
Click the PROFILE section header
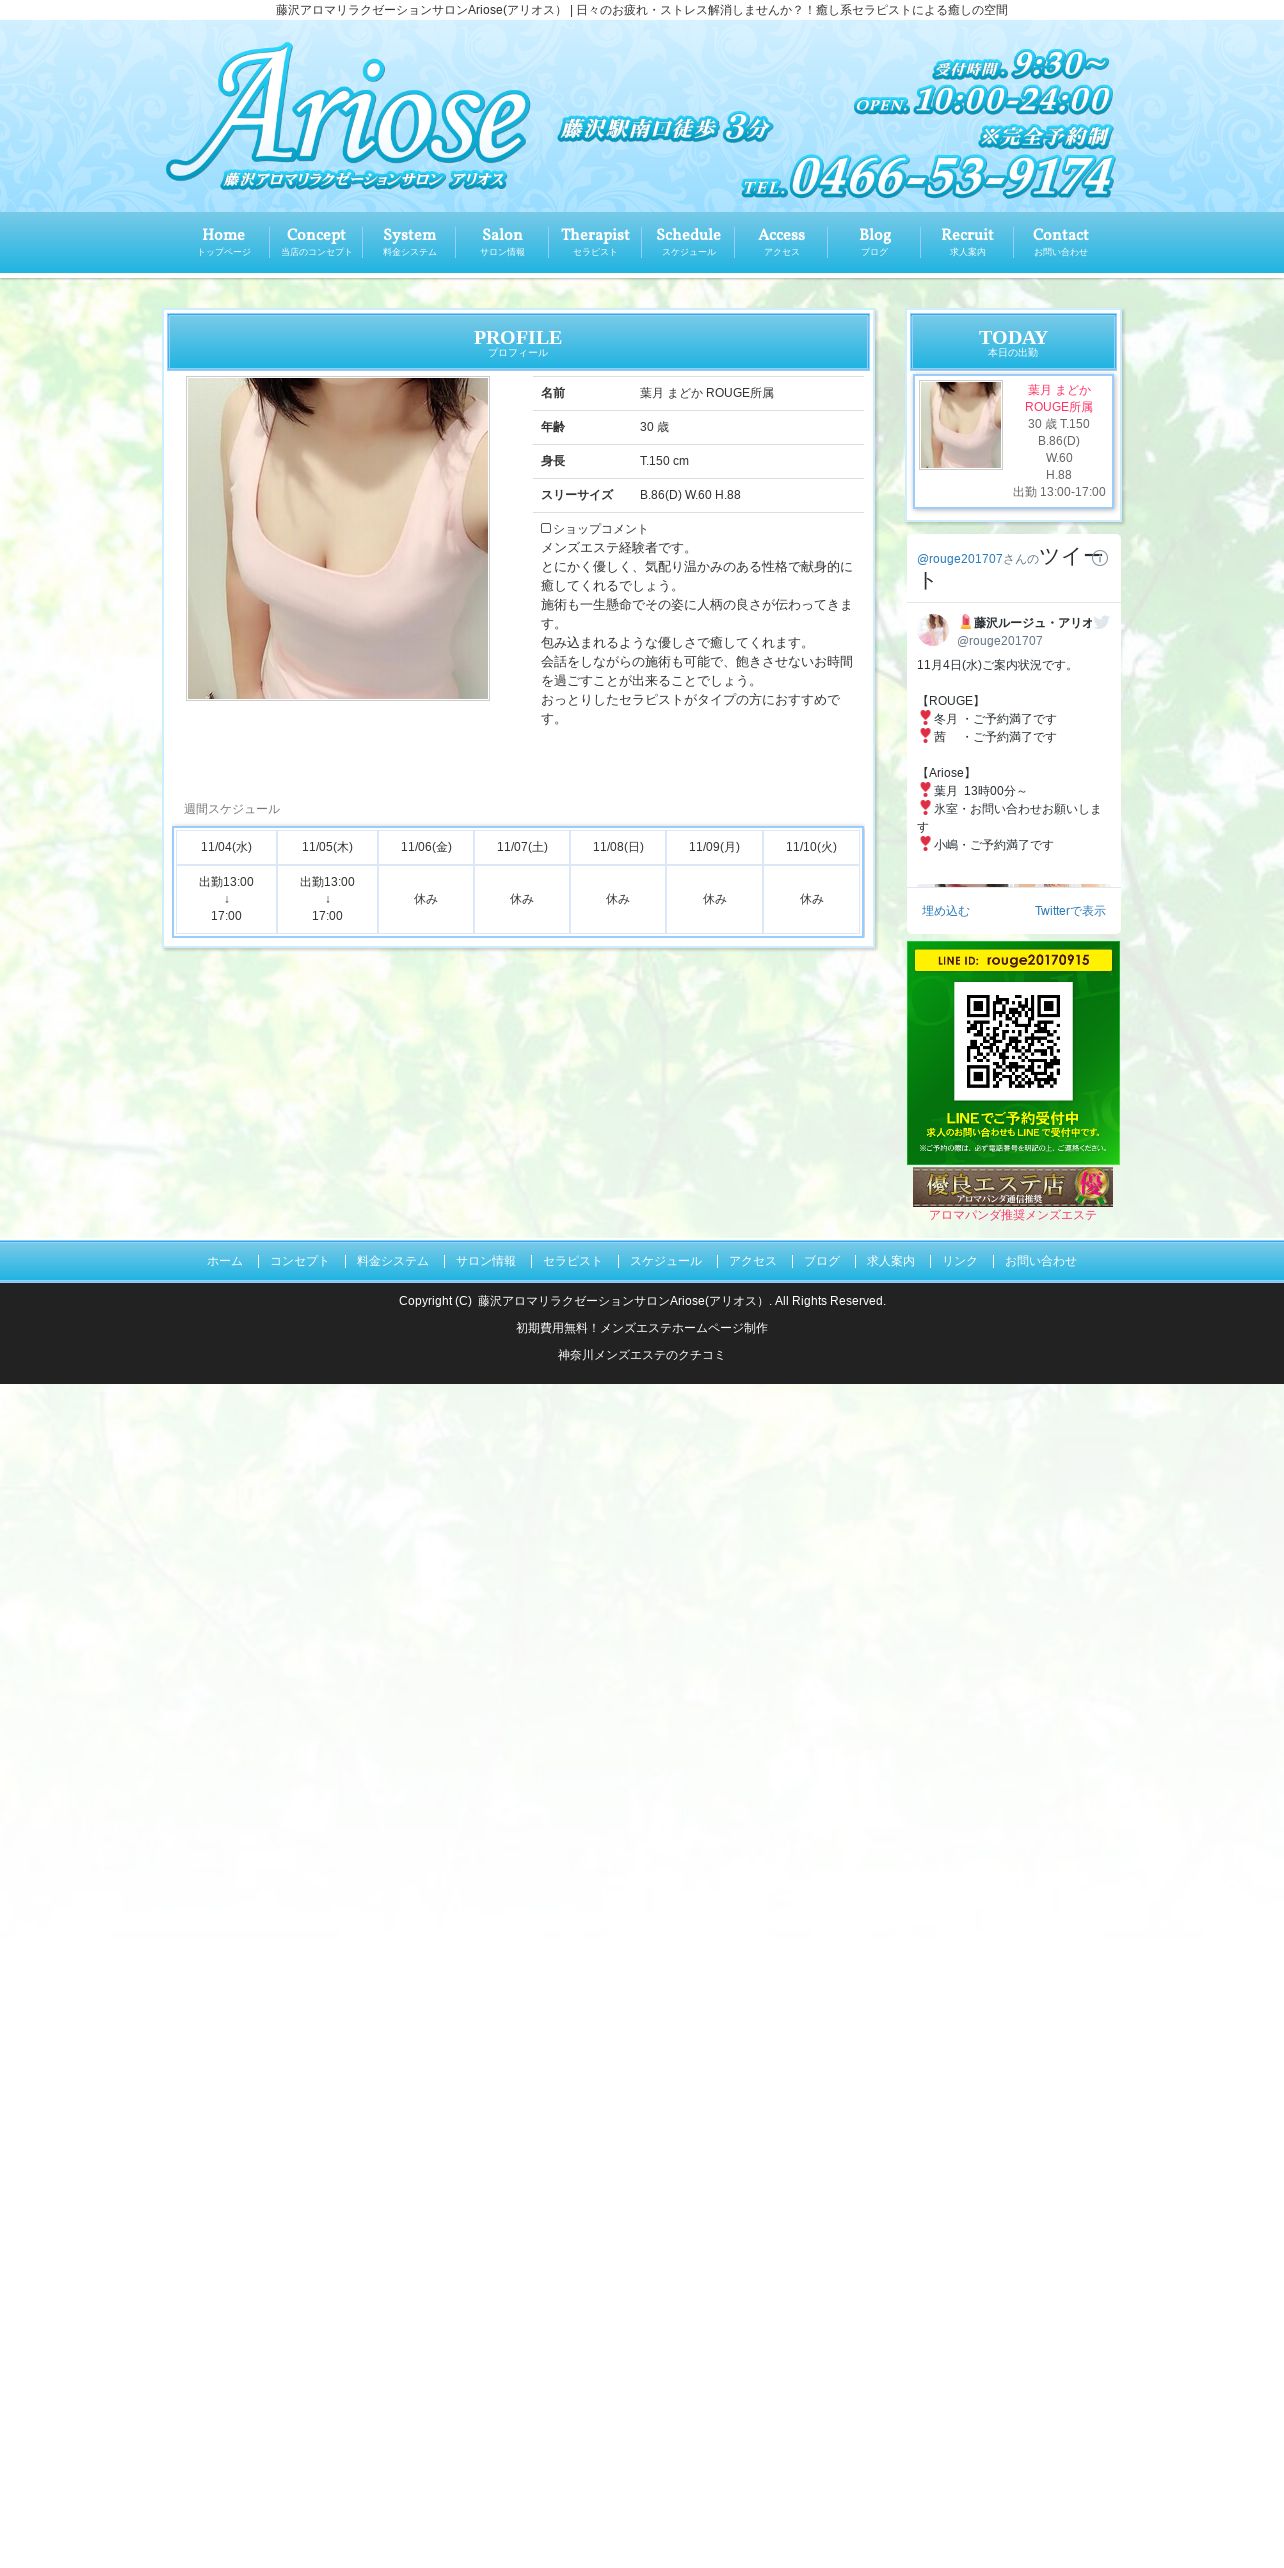pos(518,342)
